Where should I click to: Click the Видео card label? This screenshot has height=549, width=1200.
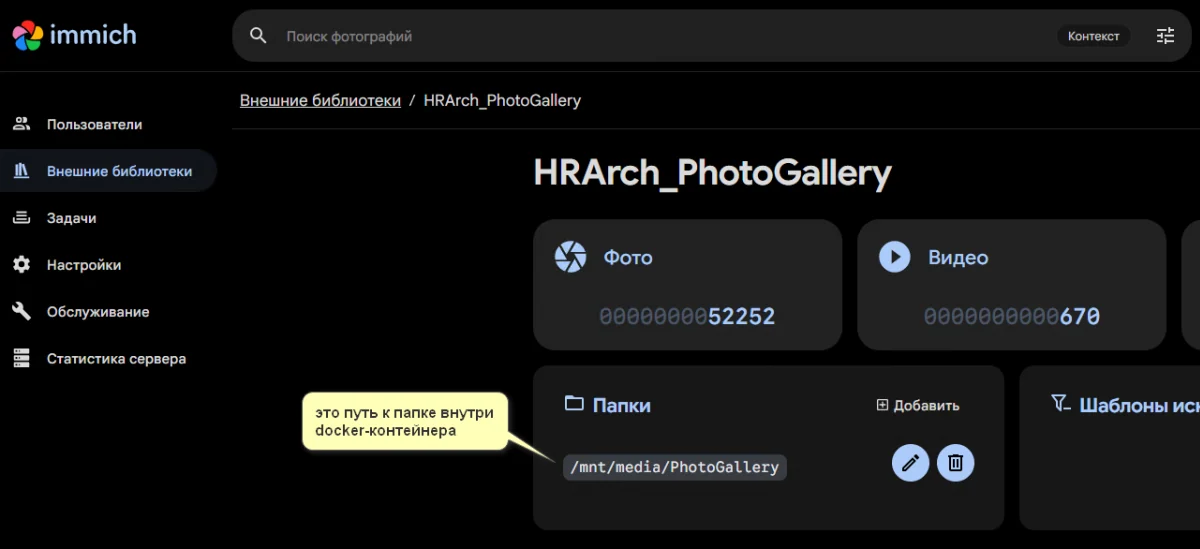[x=958, y=257]
